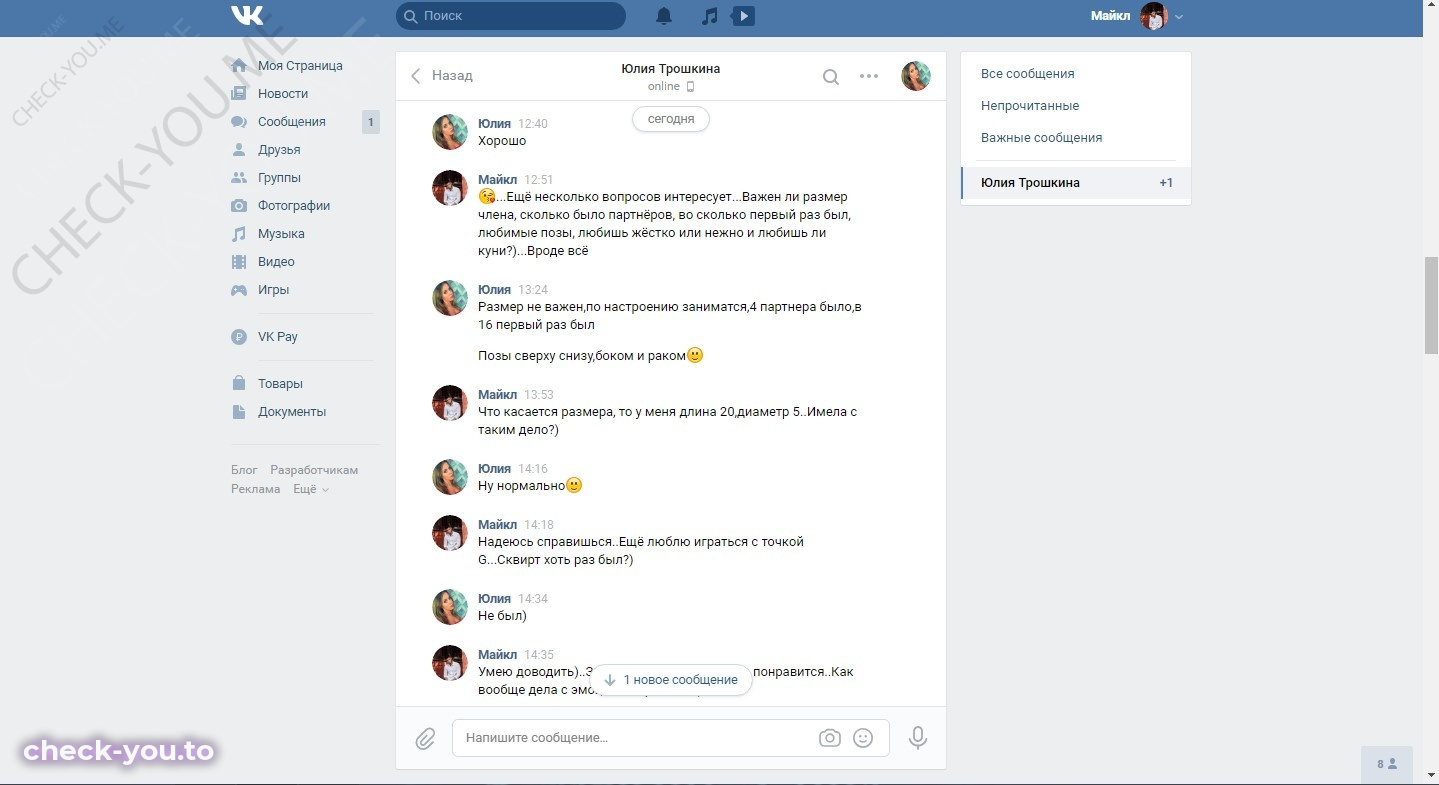Open Документы in sidebar

(x=292, y=412)
